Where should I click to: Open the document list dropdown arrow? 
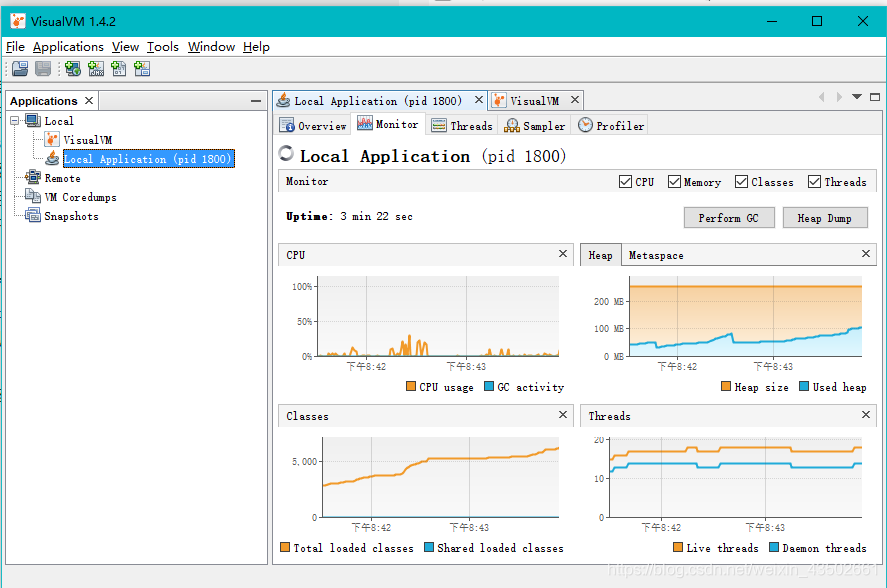click(857, 97)
